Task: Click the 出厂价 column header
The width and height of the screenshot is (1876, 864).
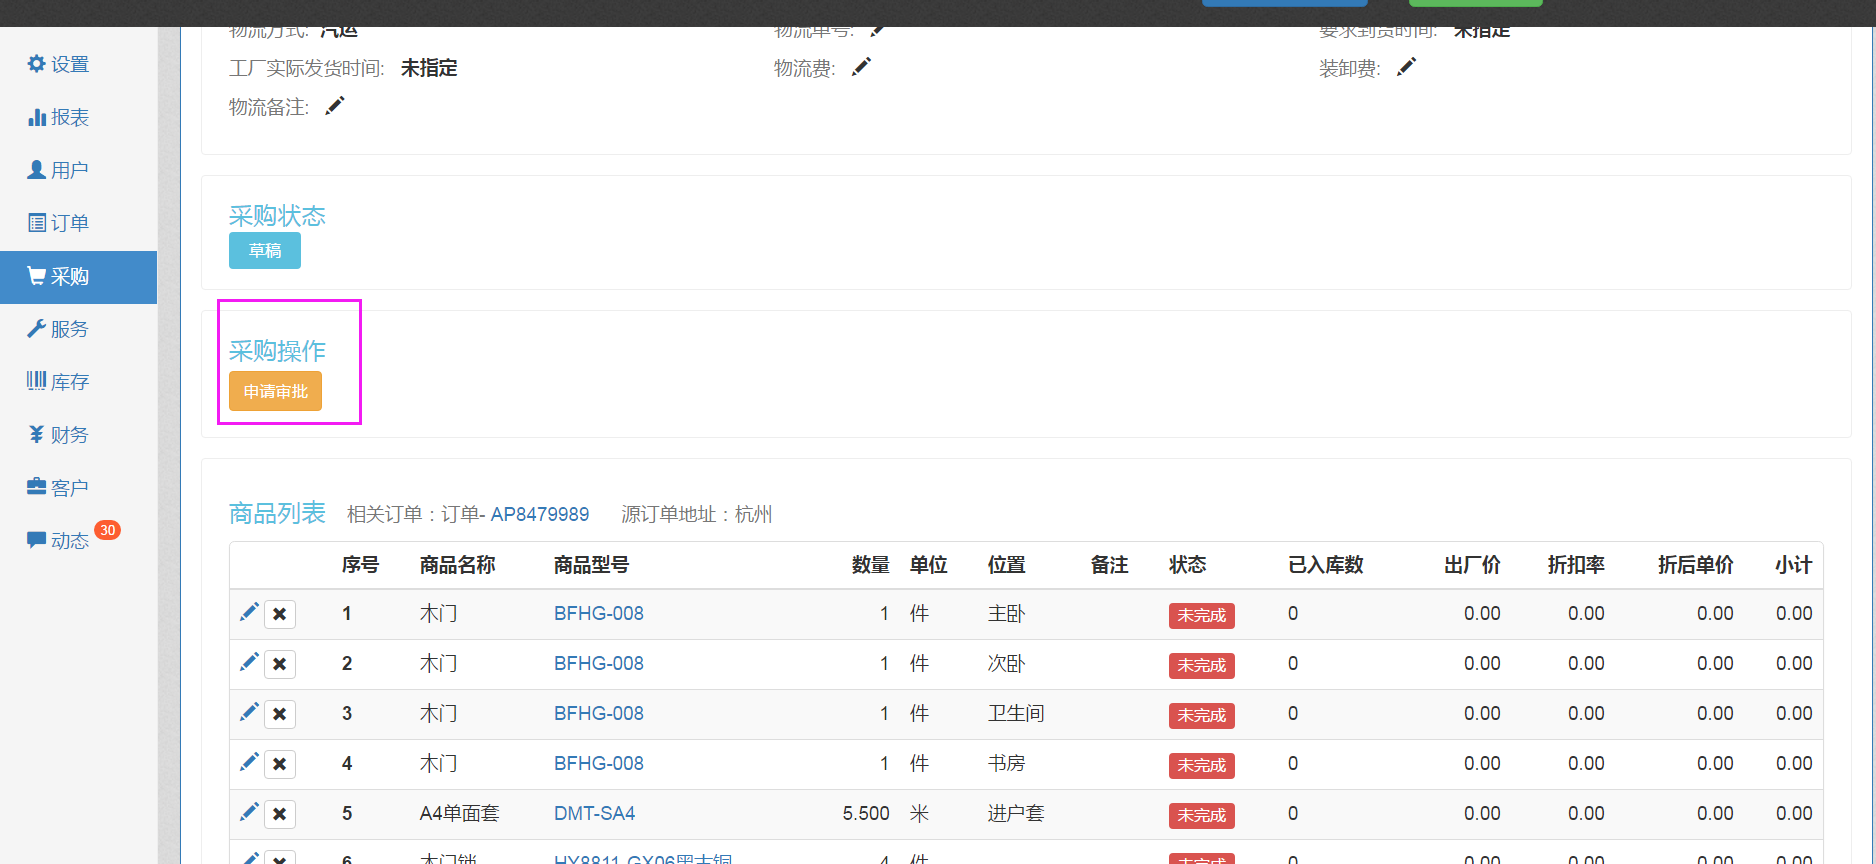Action: coord(1472,565)
